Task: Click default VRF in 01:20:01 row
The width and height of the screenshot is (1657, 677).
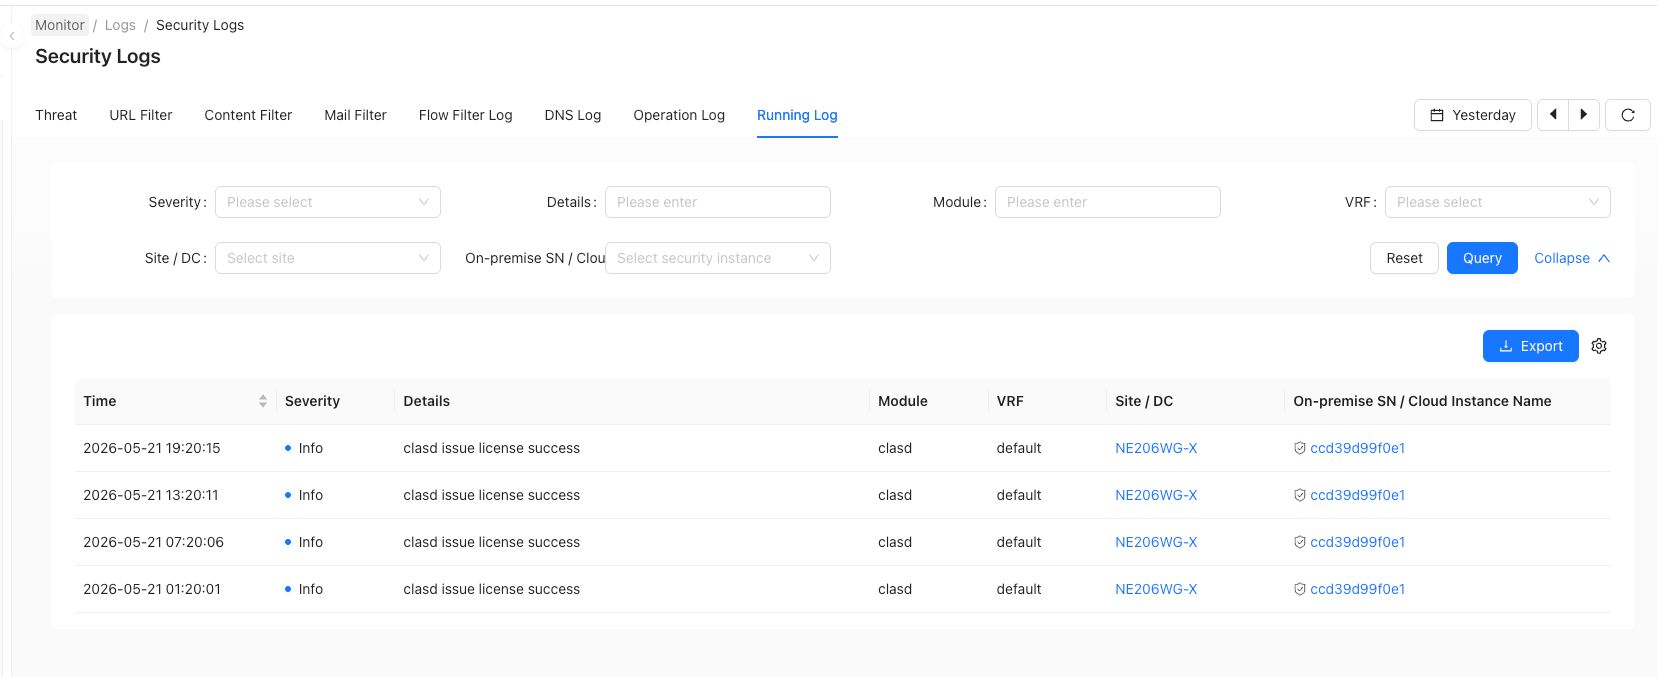Action: pyautogui.click(x=1019, y=589)
